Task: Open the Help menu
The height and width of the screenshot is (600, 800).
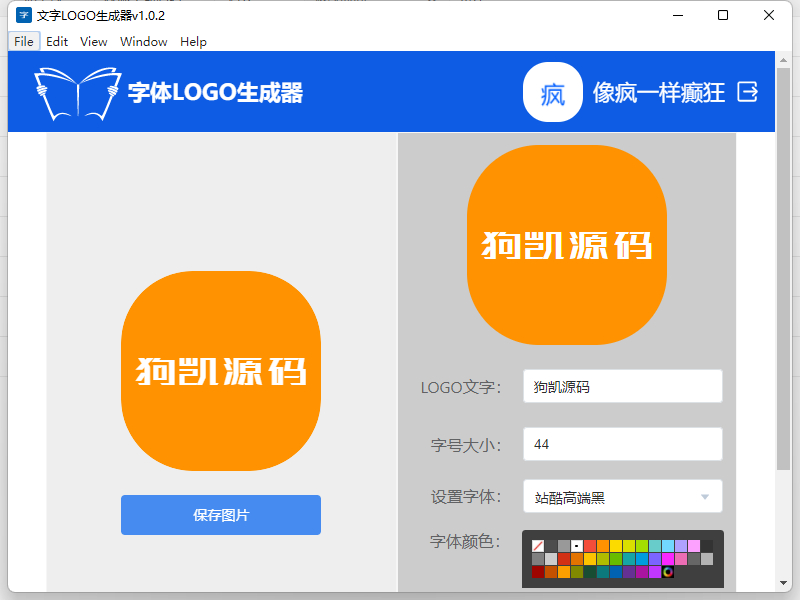Action: pyautogui.click(x=193, y=41)
